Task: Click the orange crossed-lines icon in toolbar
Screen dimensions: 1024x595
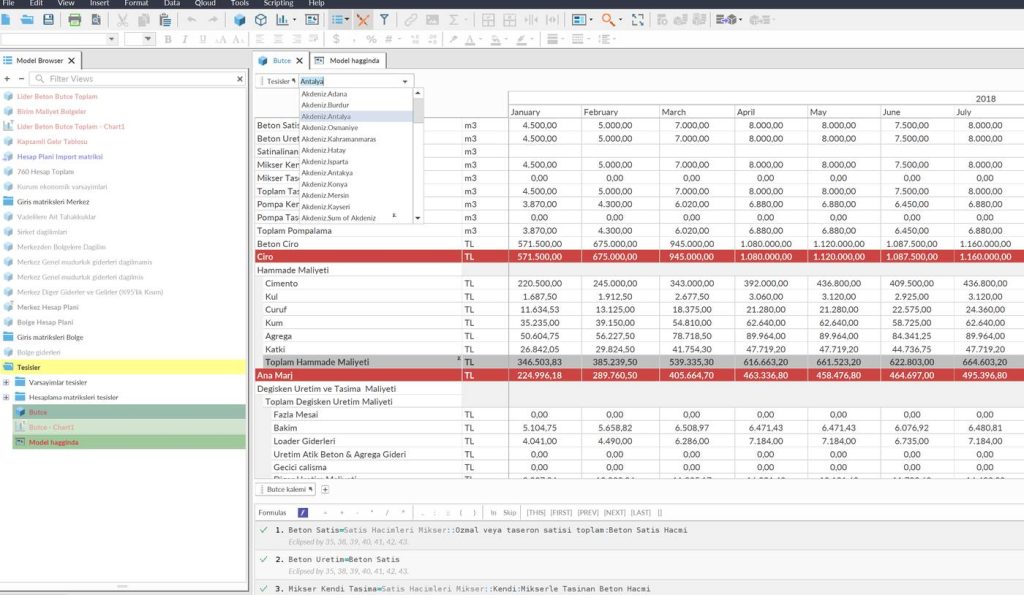Action: point(362,20)
